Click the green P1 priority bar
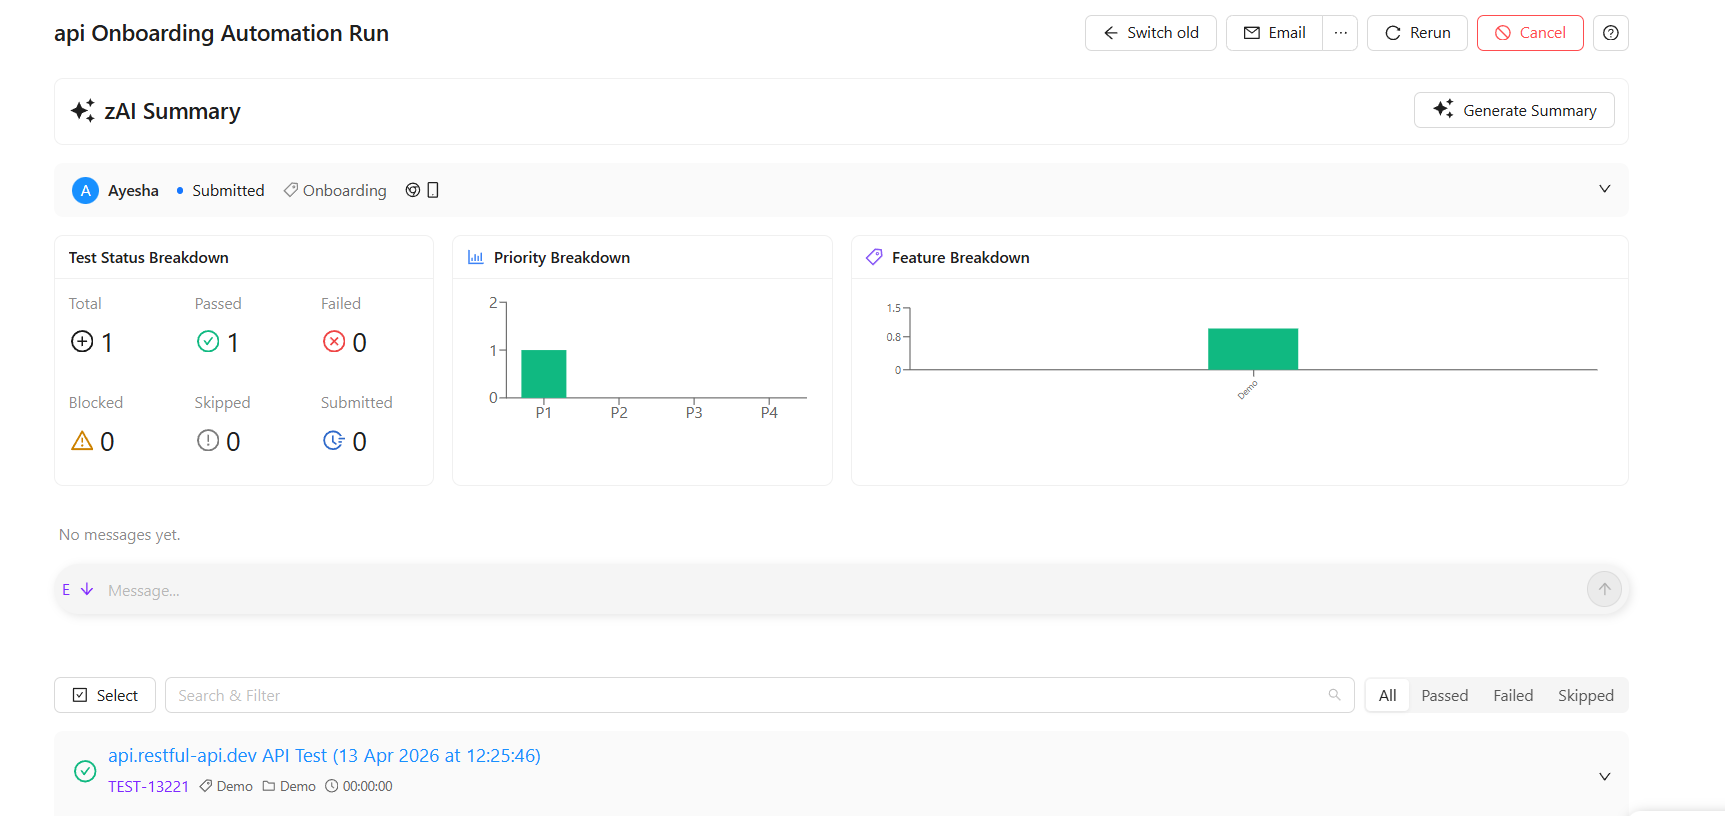This screenshot has width=1725, height=816. [x=543, y=374]
